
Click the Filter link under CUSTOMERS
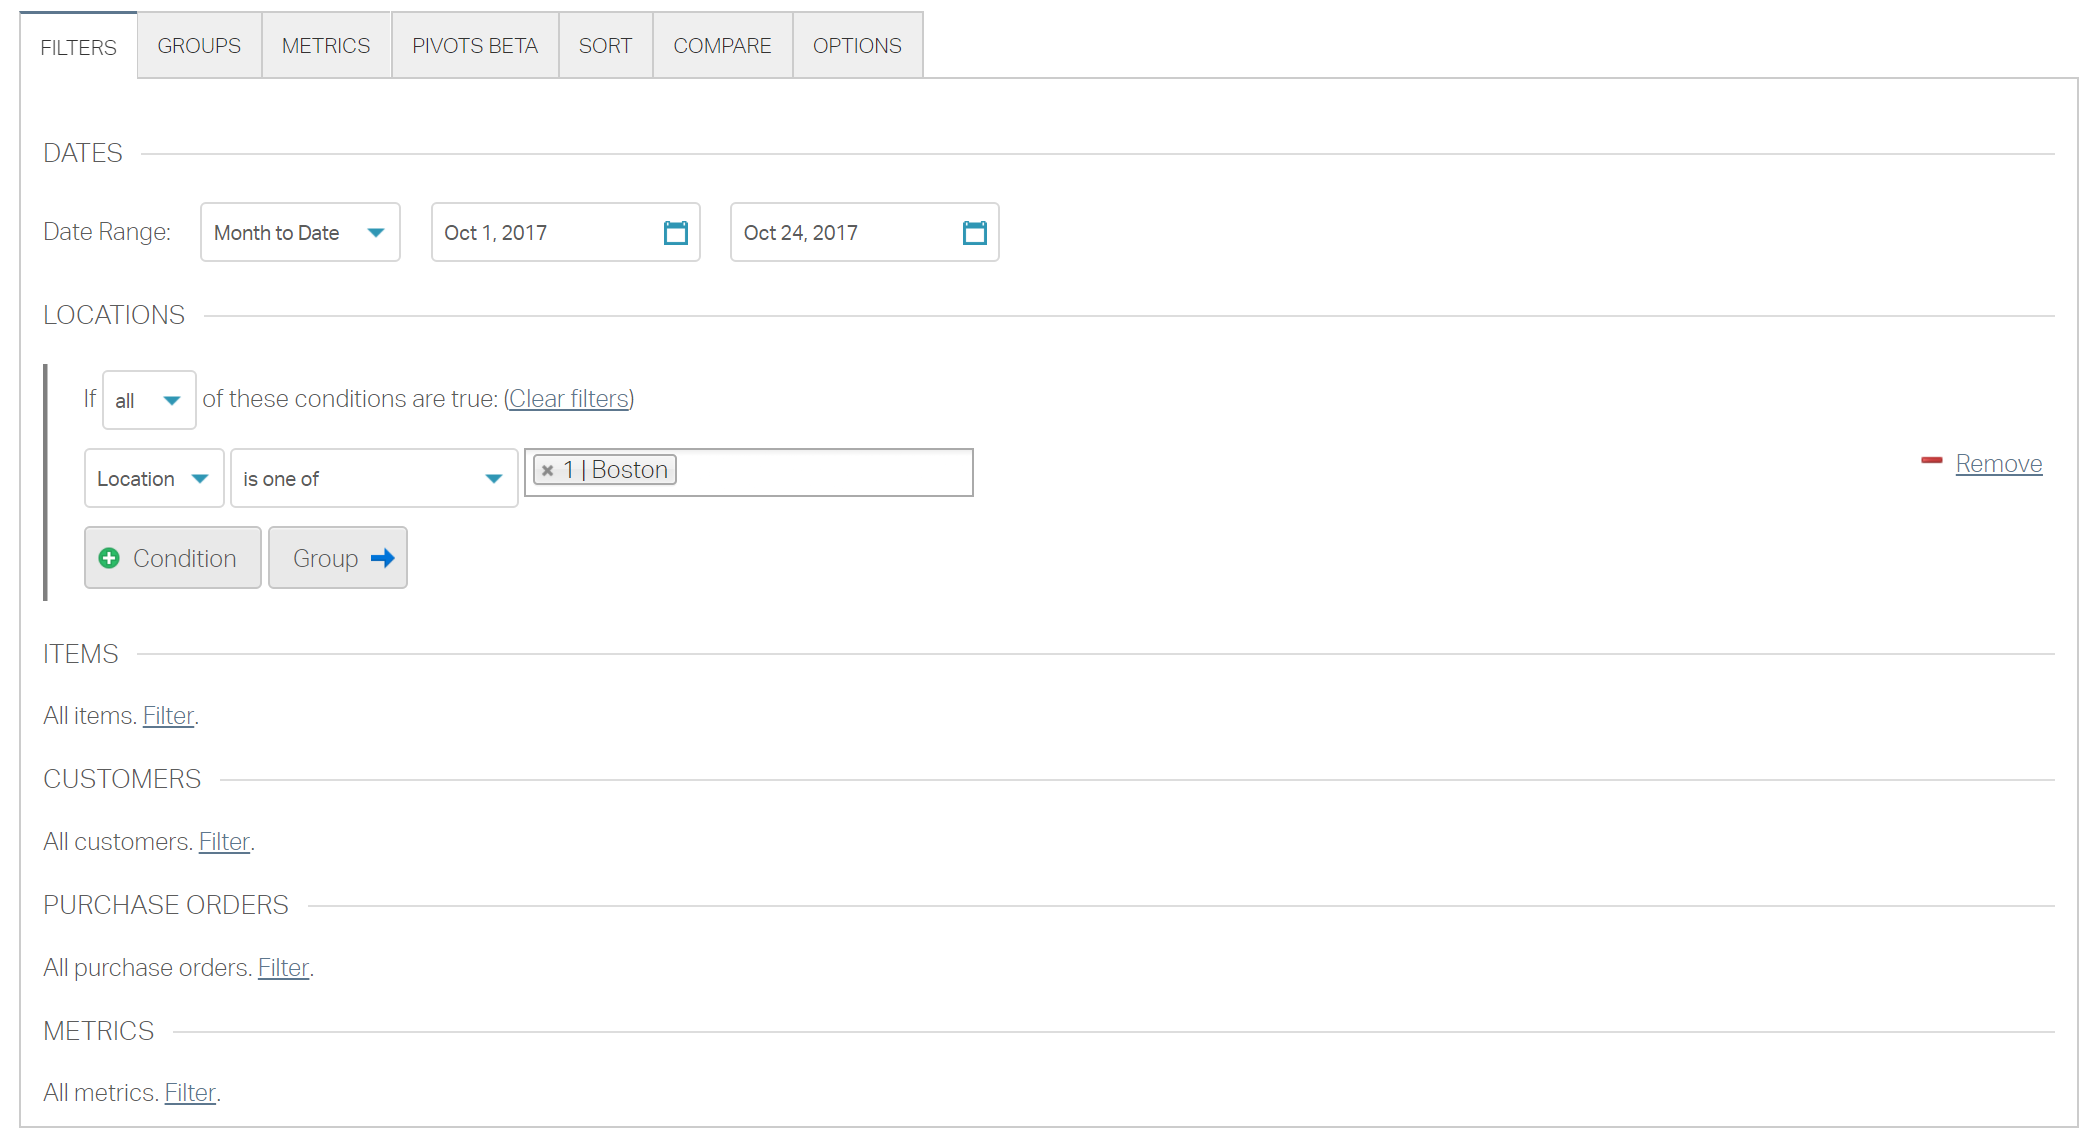tap(224, 842)
